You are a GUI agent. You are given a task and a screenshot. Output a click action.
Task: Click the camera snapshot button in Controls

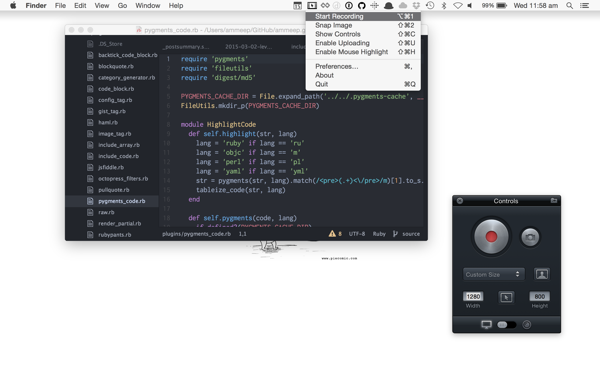click(x=530, y=237)
